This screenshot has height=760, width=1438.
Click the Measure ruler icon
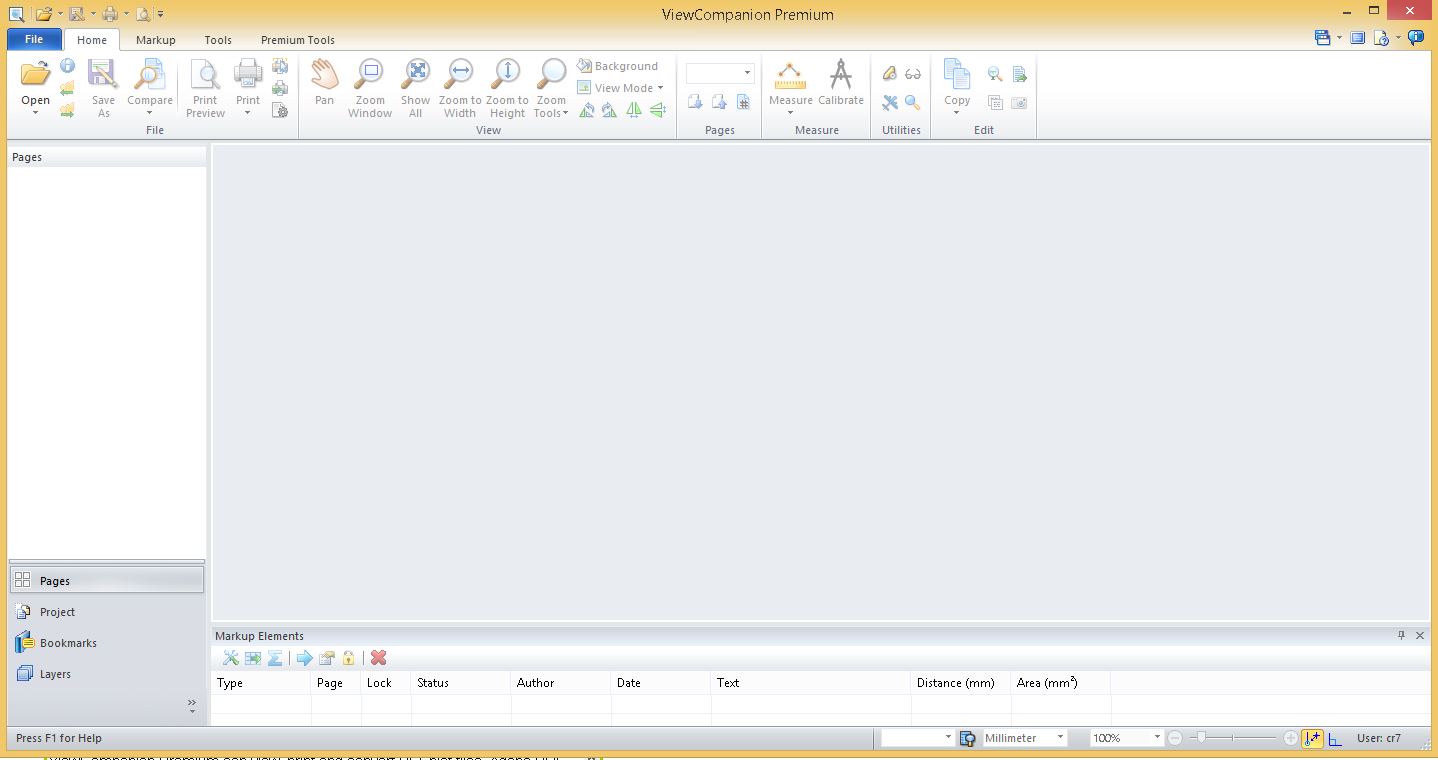[790, 74]
